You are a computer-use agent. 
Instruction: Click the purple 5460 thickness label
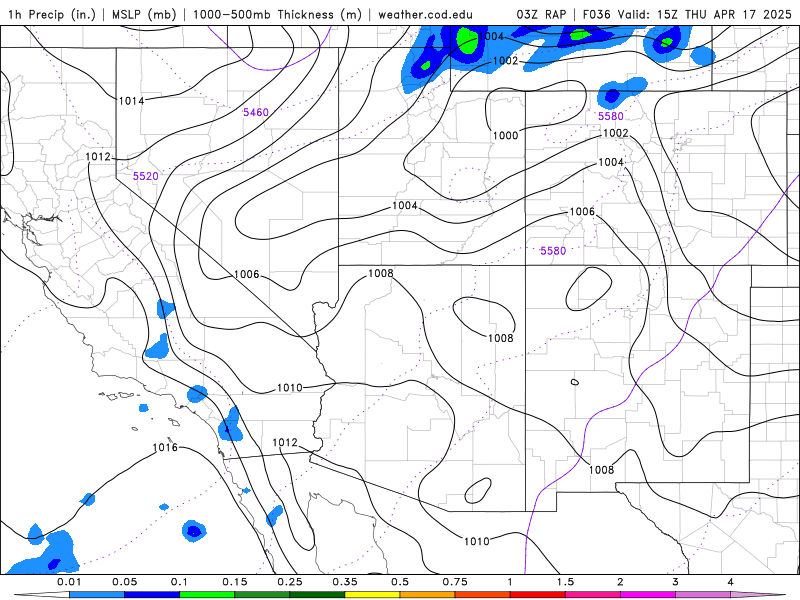click(256, 112)
